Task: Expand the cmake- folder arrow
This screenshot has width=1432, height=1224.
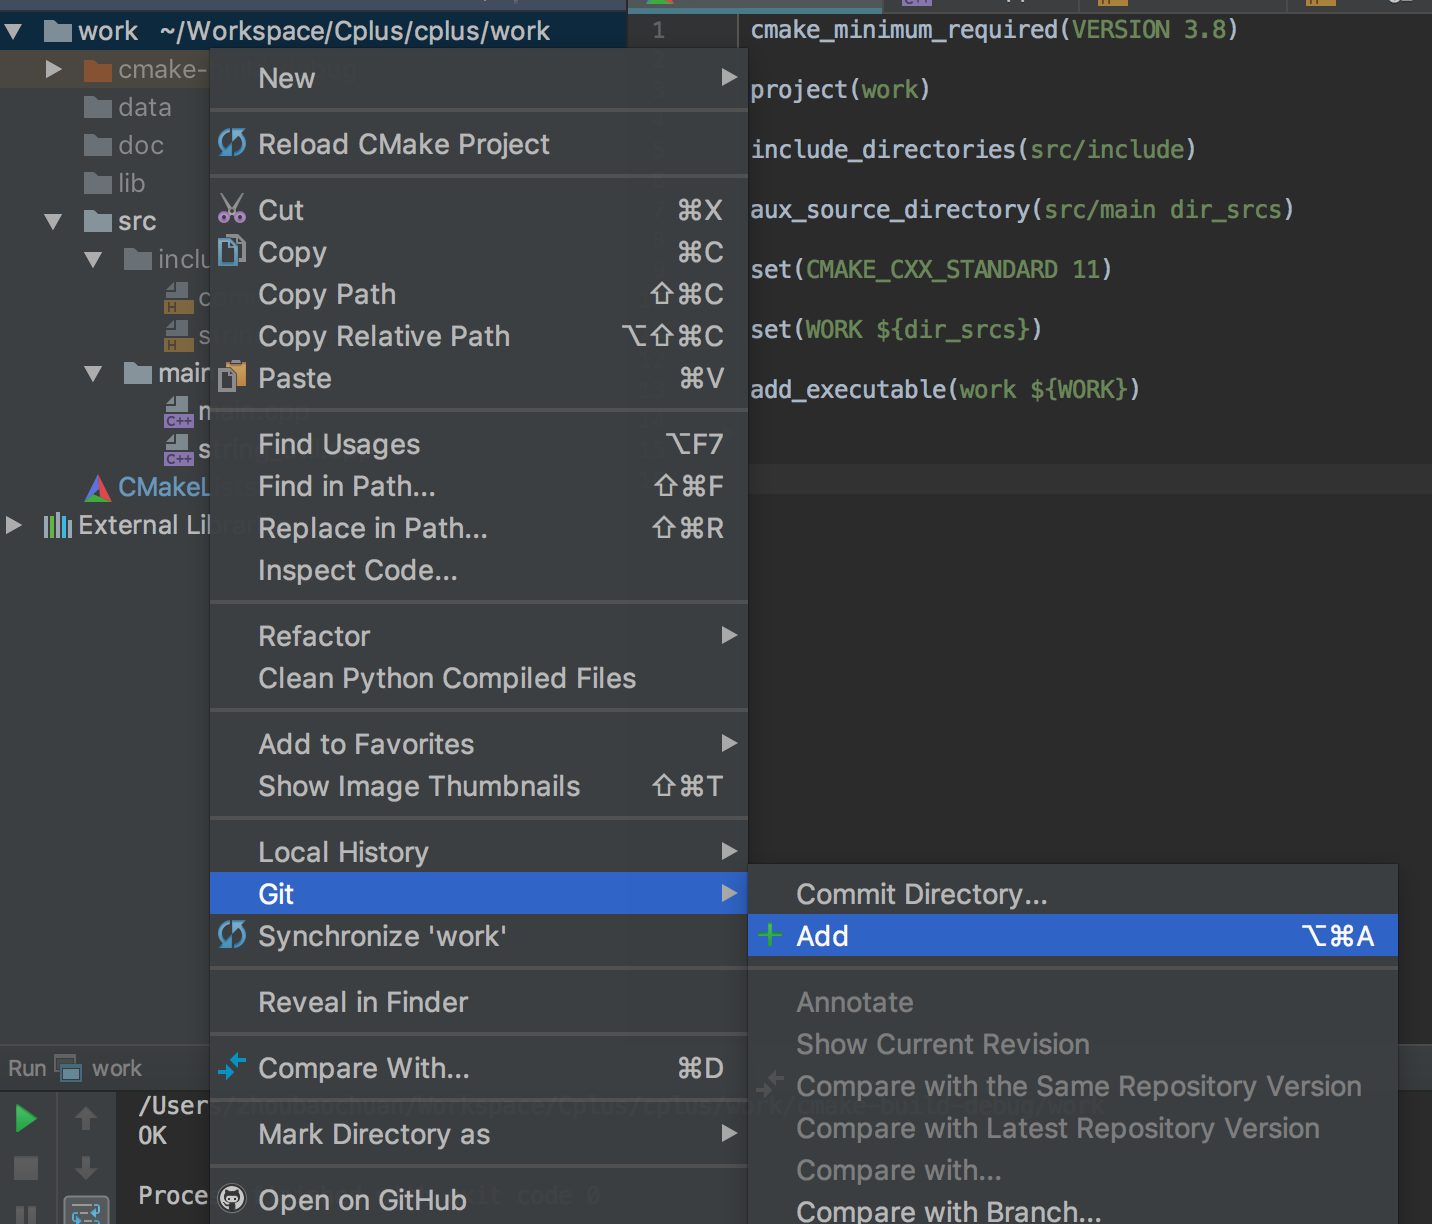Action: pos(54,69)
